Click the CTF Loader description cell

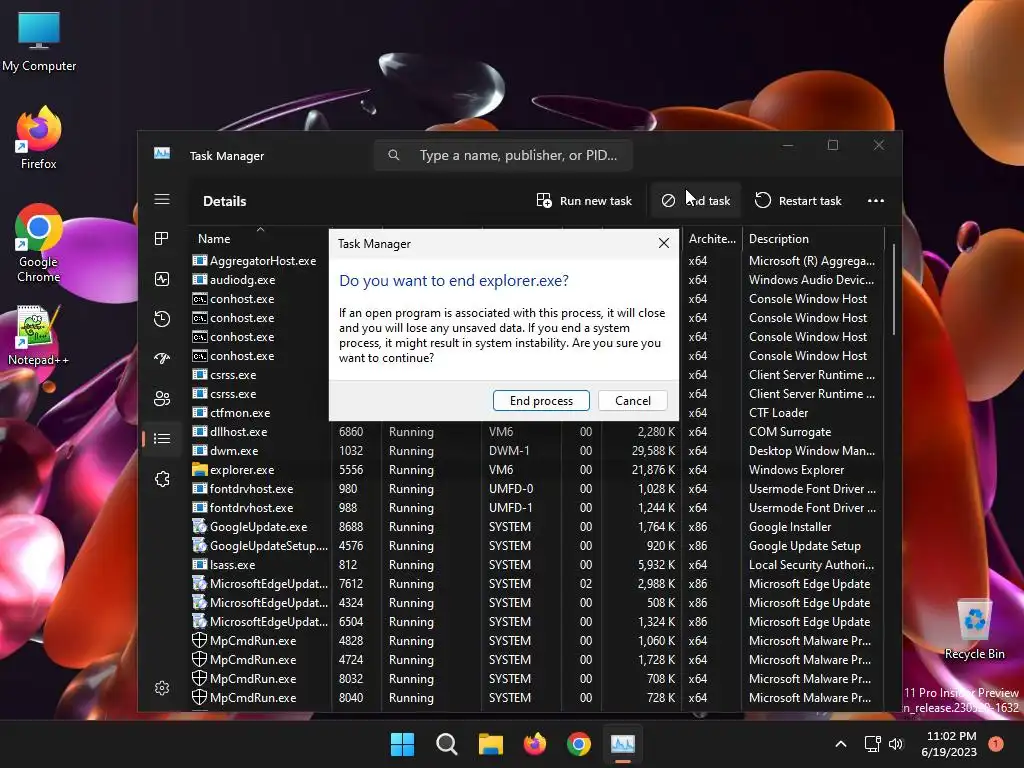[778, 413]
